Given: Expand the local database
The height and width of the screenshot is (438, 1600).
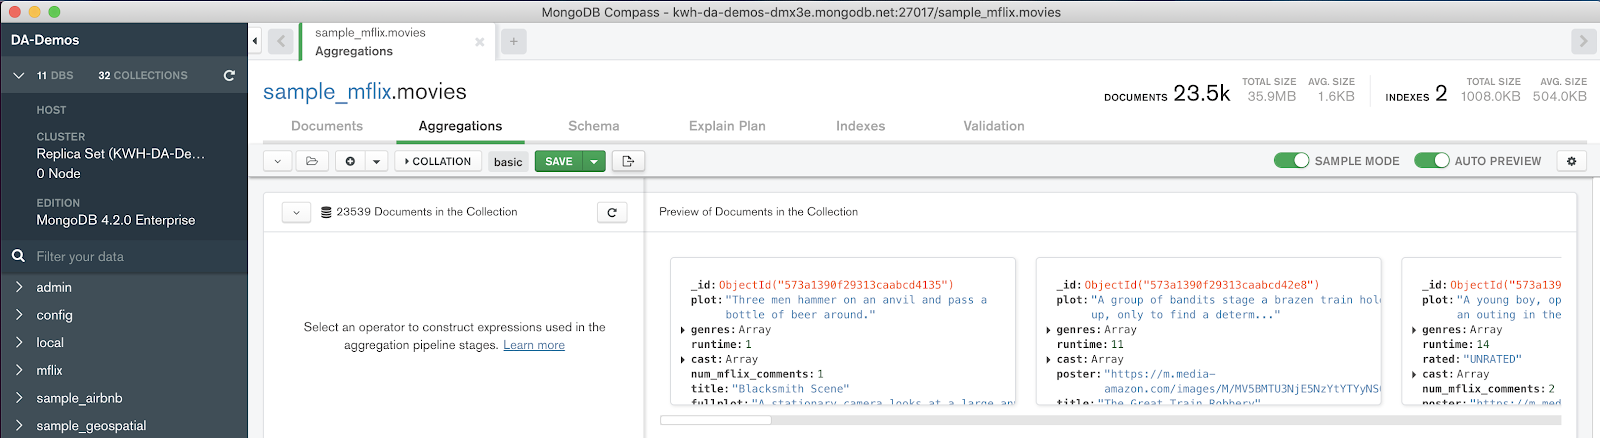Looking at the screenshot, I should click(19, 342).
